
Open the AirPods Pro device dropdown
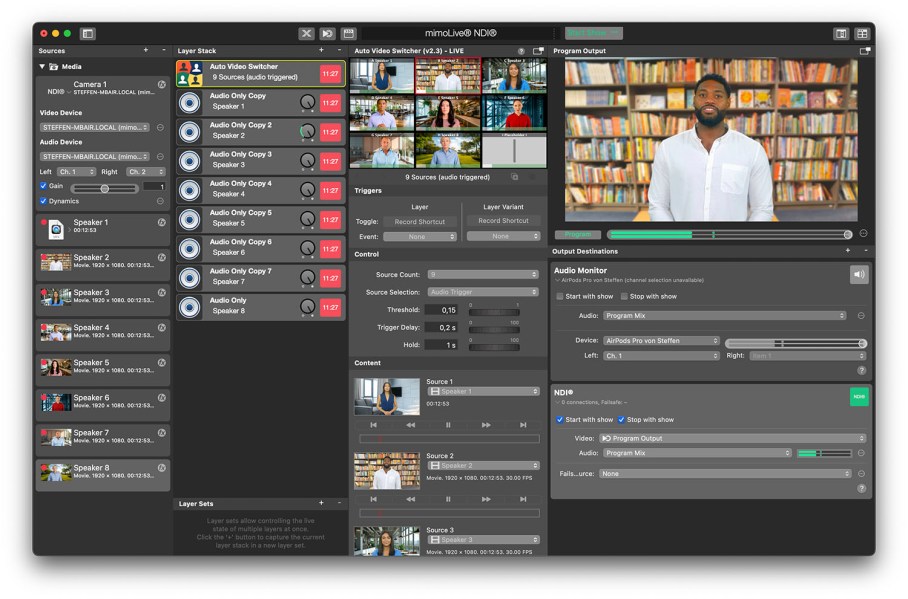(x=661, y=341)
